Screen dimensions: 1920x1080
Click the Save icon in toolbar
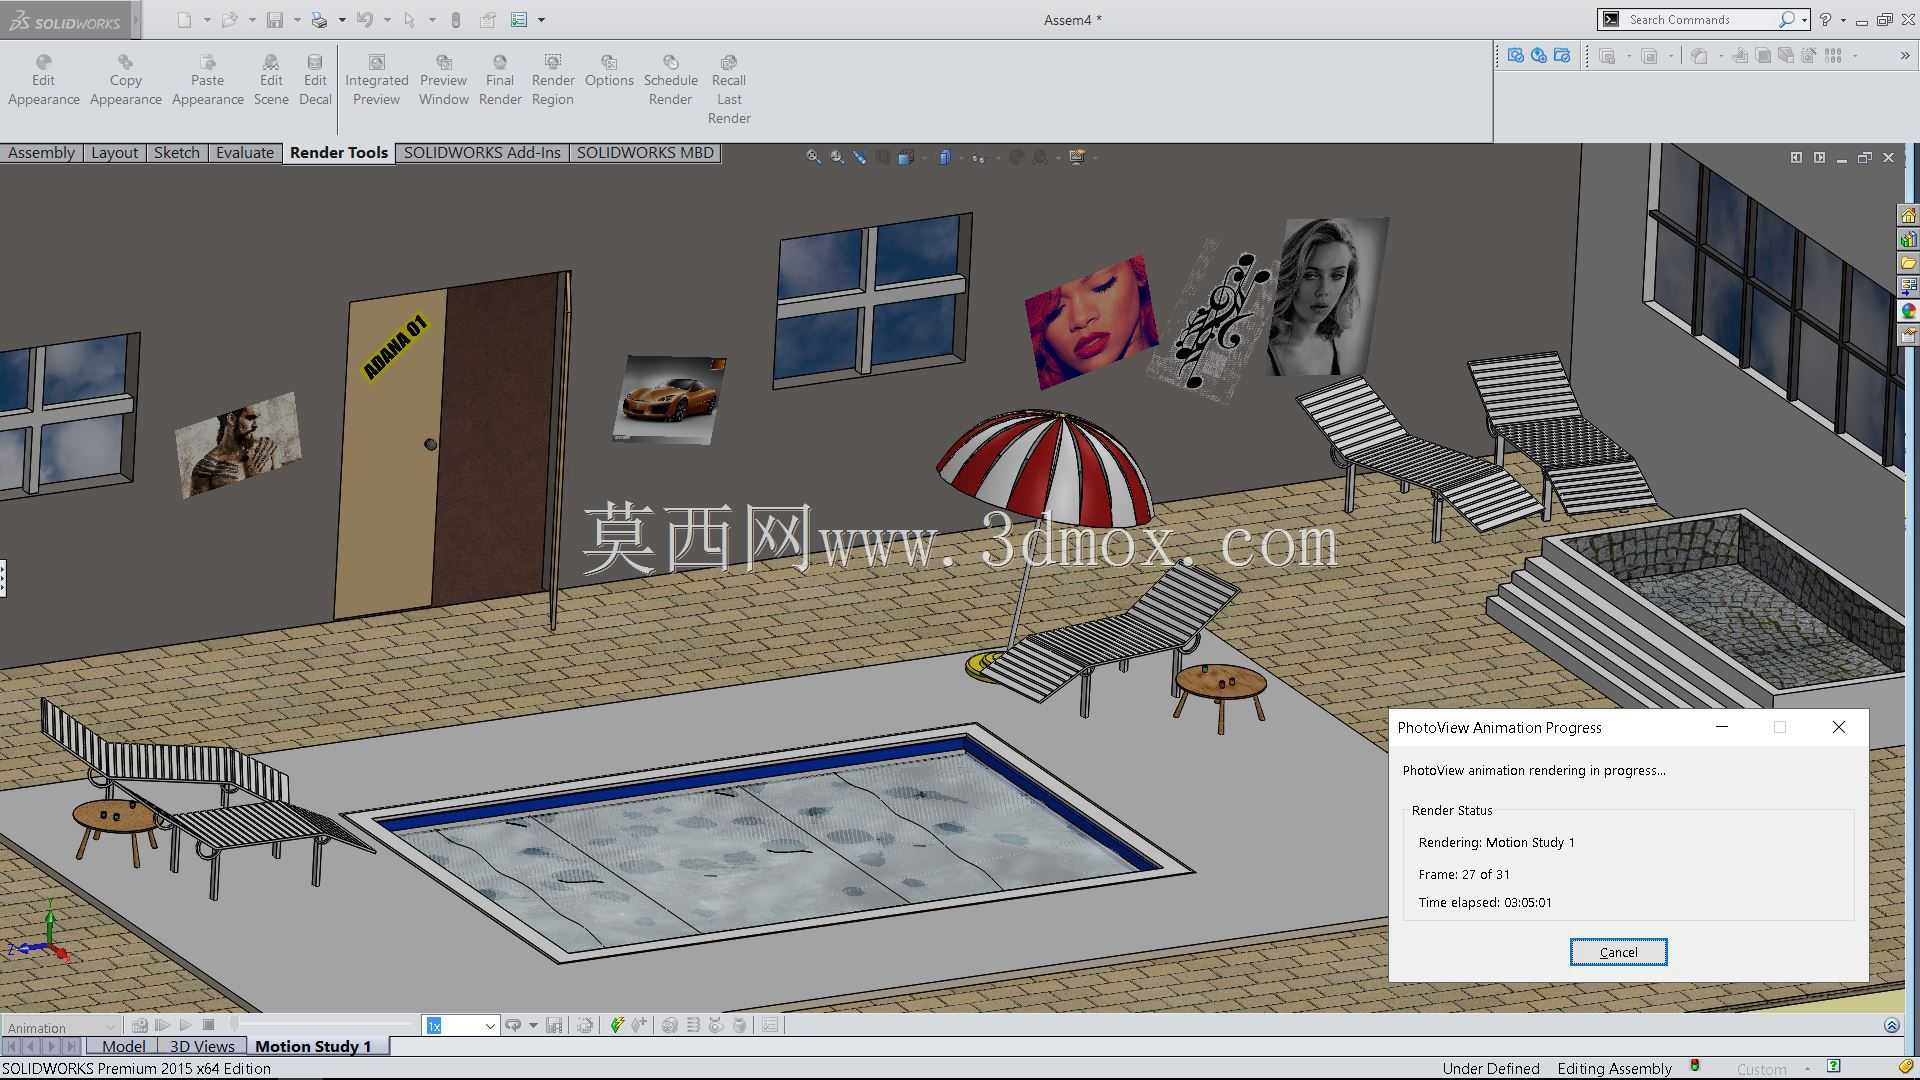(274, 19)
